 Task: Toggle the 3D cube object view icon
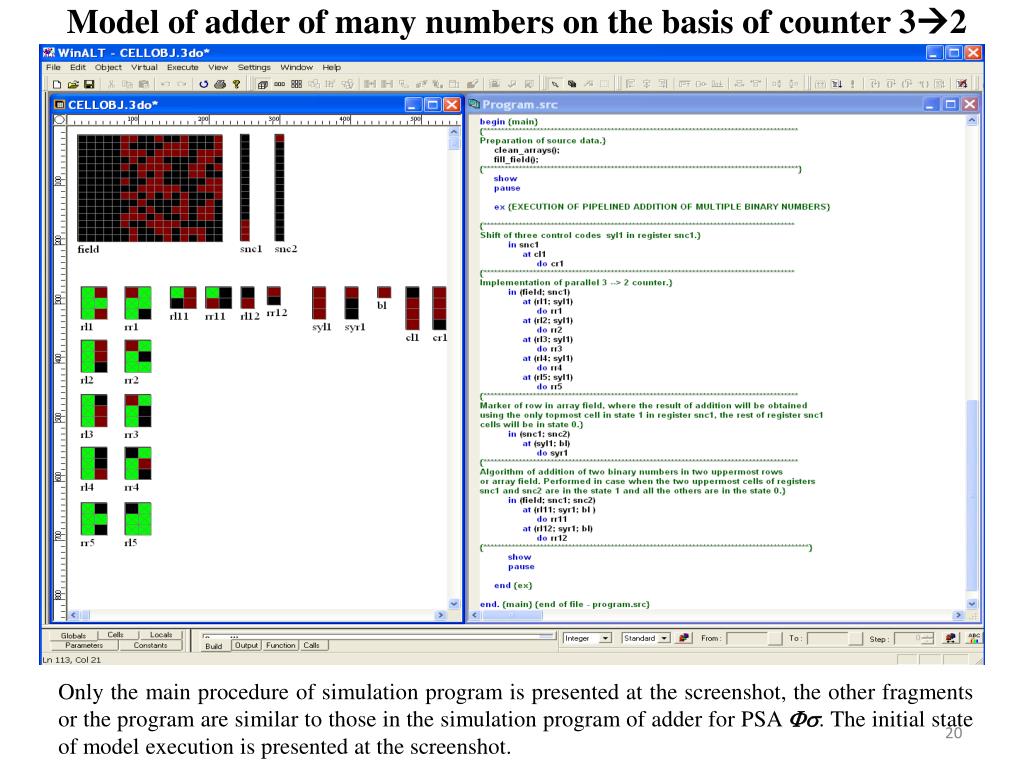pyautogui.click(x=262, y=84)
